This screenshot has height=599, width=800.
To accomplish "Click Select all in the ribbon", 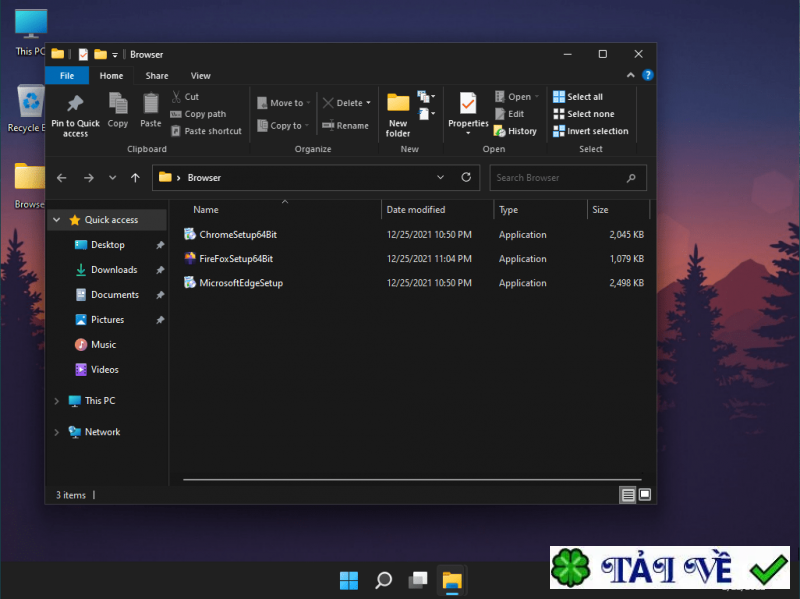I will click(584, 97).
